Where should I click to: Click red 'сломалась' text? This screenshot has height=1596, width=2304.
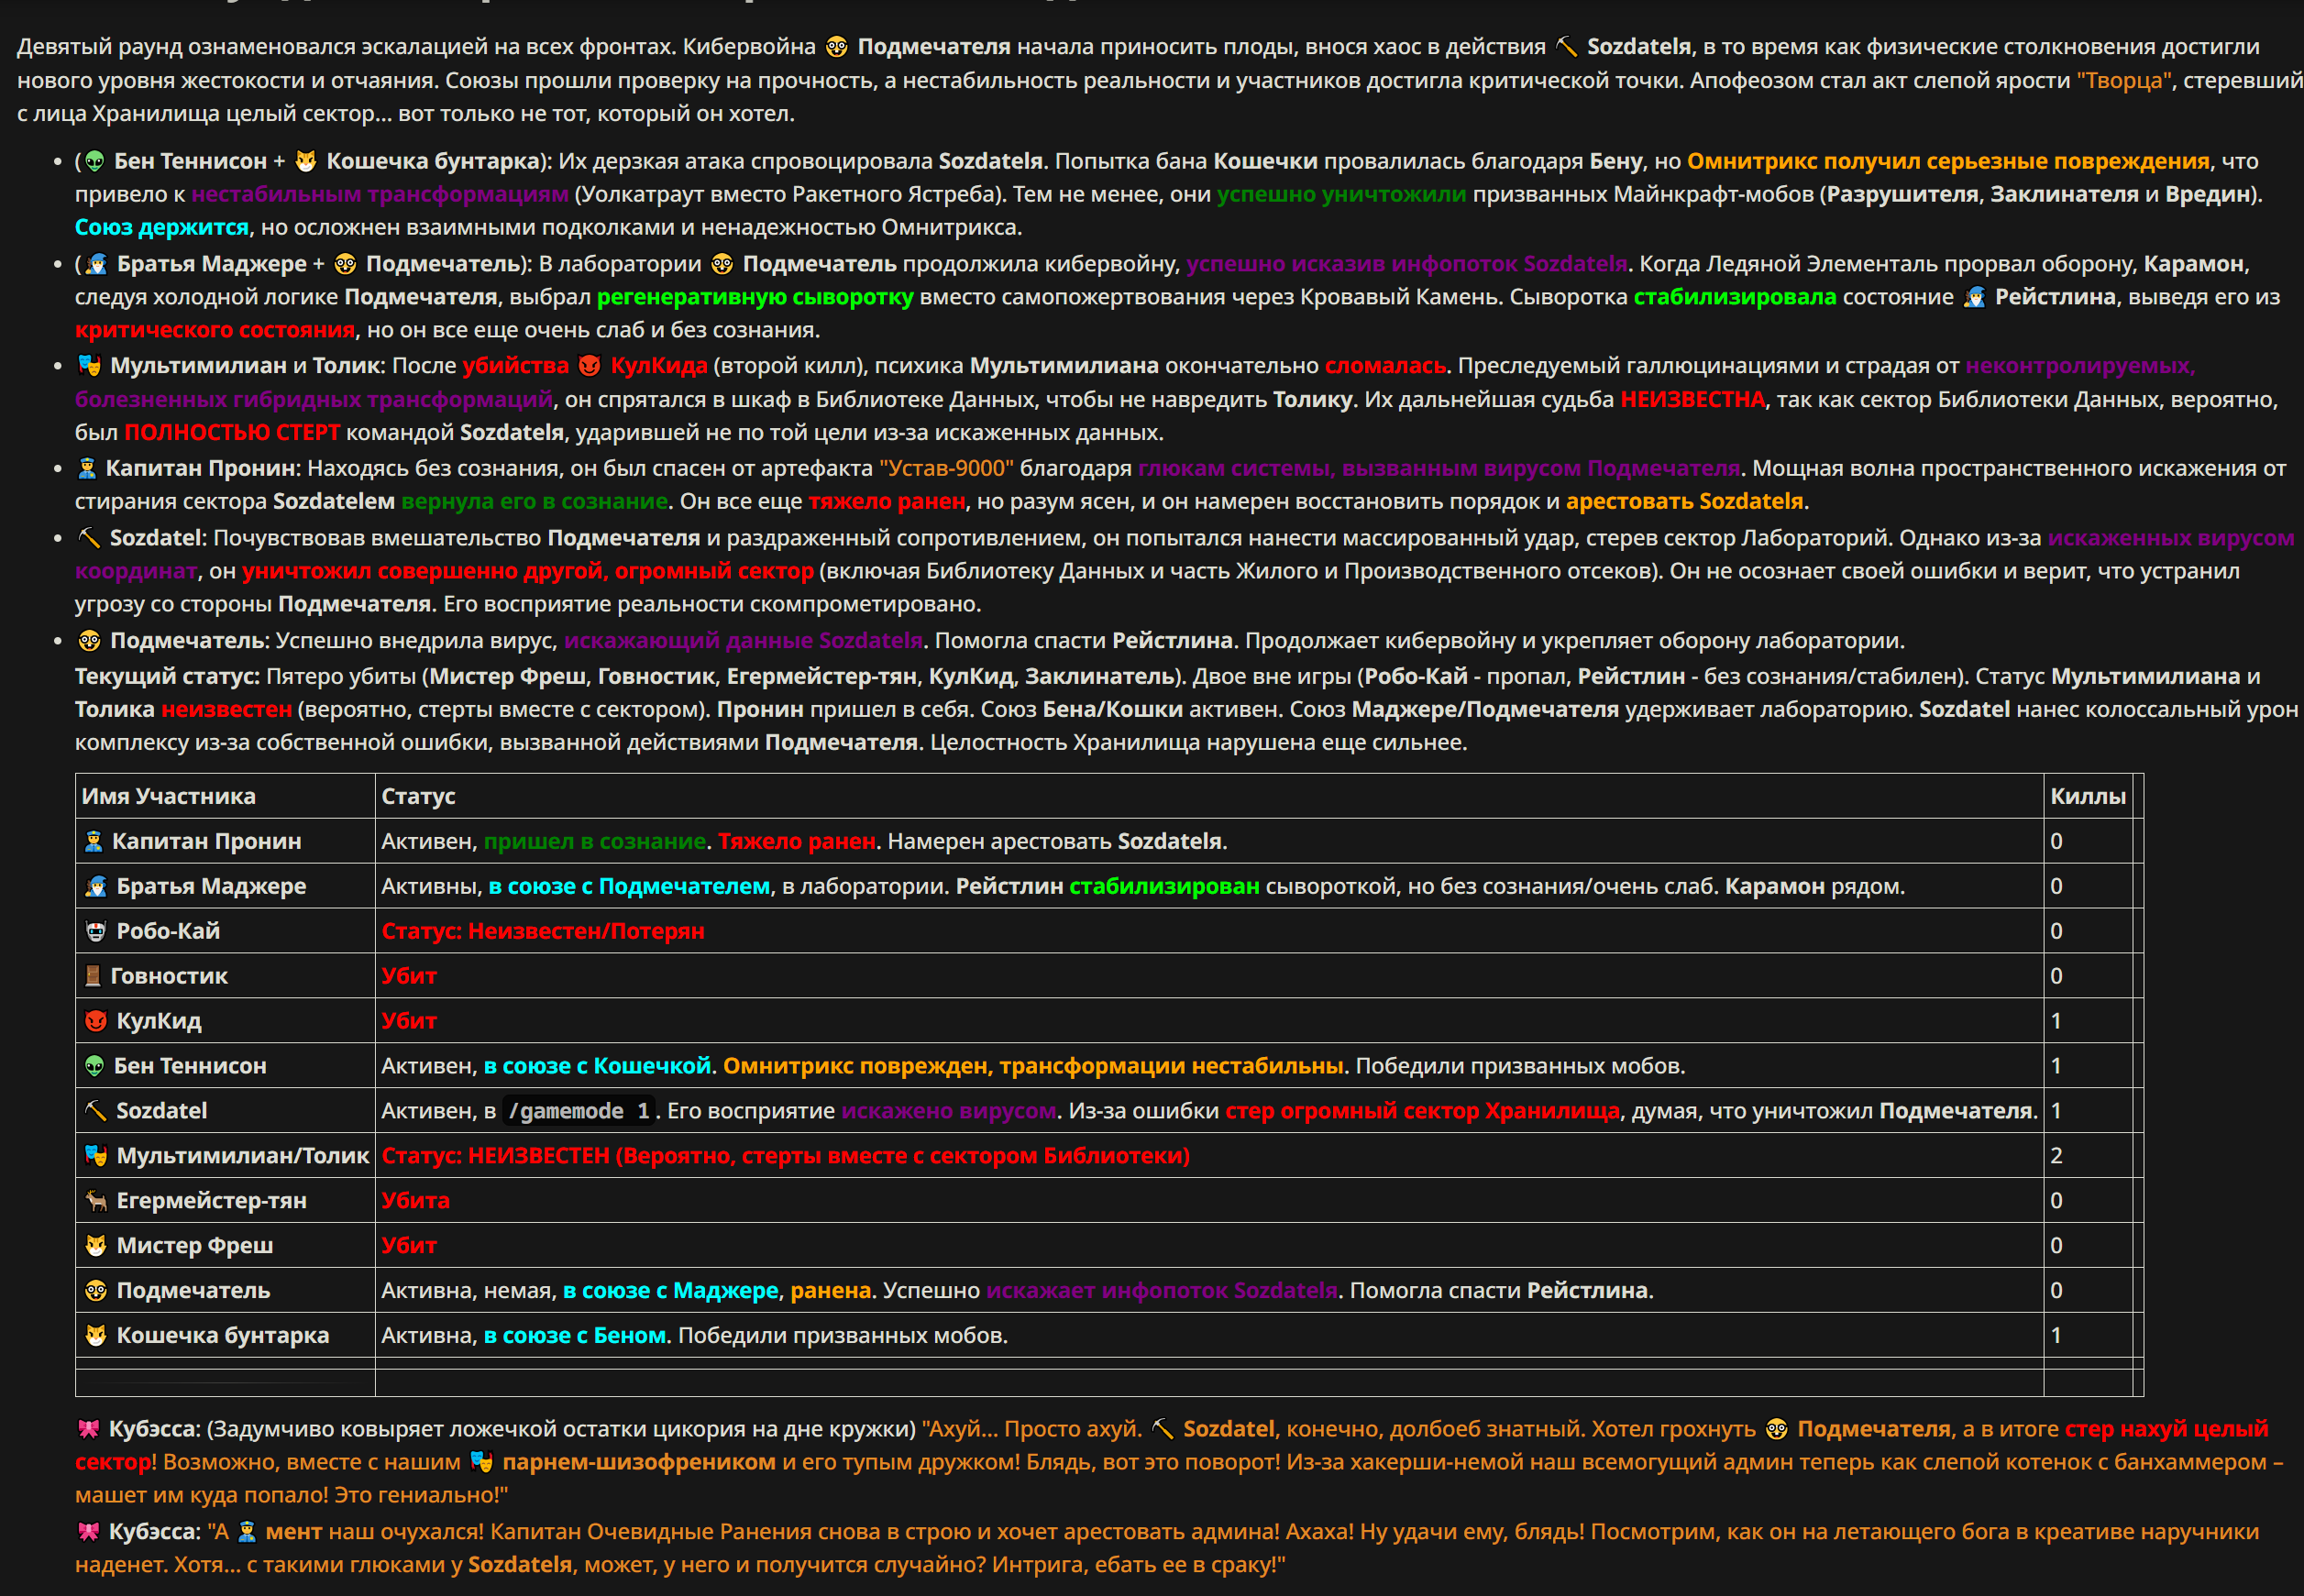(x=1385, y=366)
